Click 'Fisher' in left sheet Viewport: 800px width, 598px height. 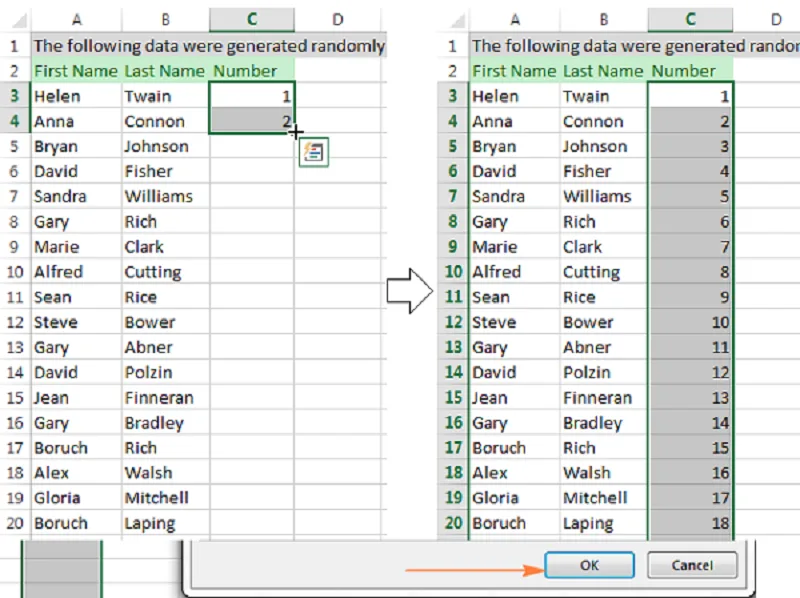coord(148,171)
